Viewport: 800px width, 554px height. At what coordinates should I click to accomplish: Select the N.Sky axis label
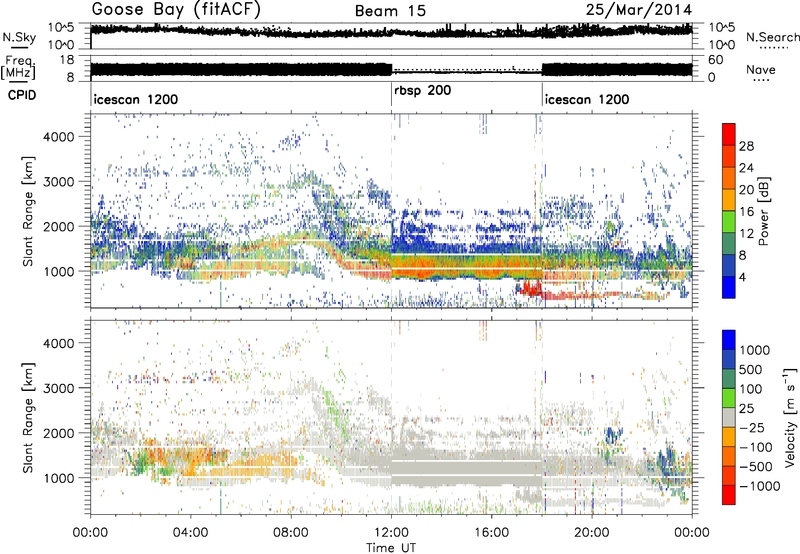point(19,37)
